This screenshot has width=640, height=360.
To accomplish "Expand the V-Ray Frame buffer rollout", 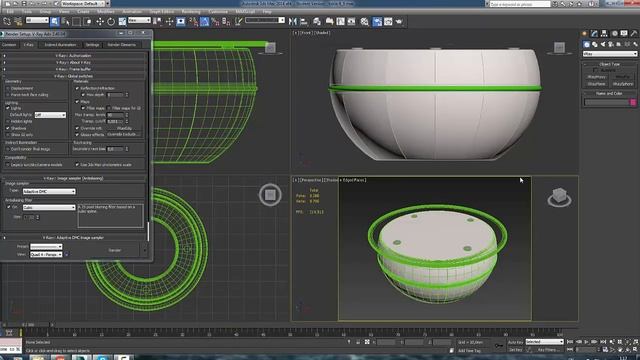I will [x=73, y=69].
